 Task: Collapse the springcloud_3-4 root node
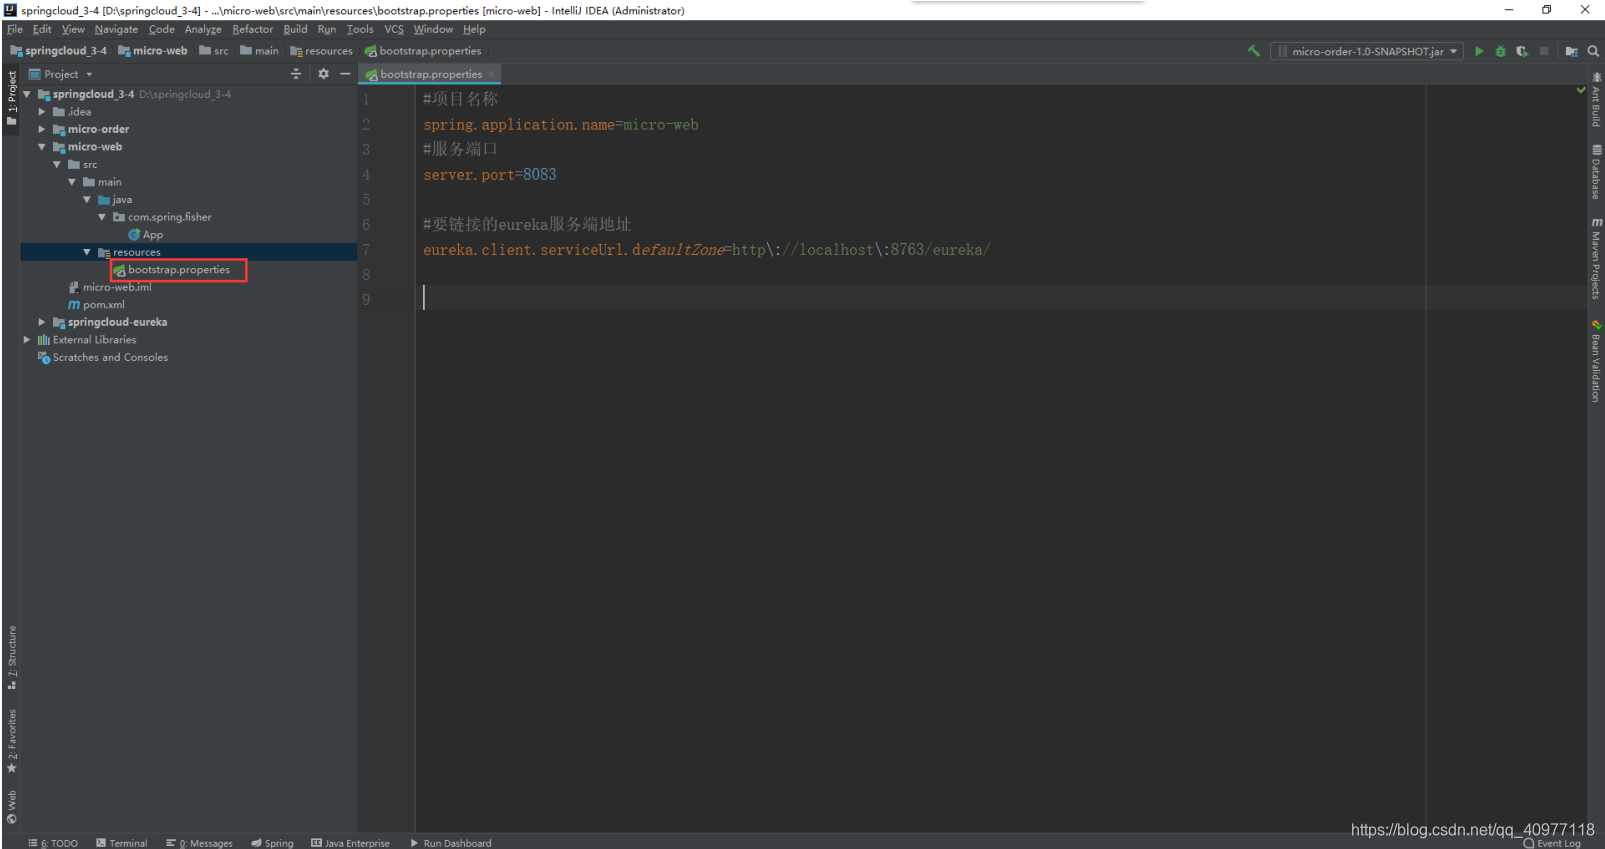point(27,94)
